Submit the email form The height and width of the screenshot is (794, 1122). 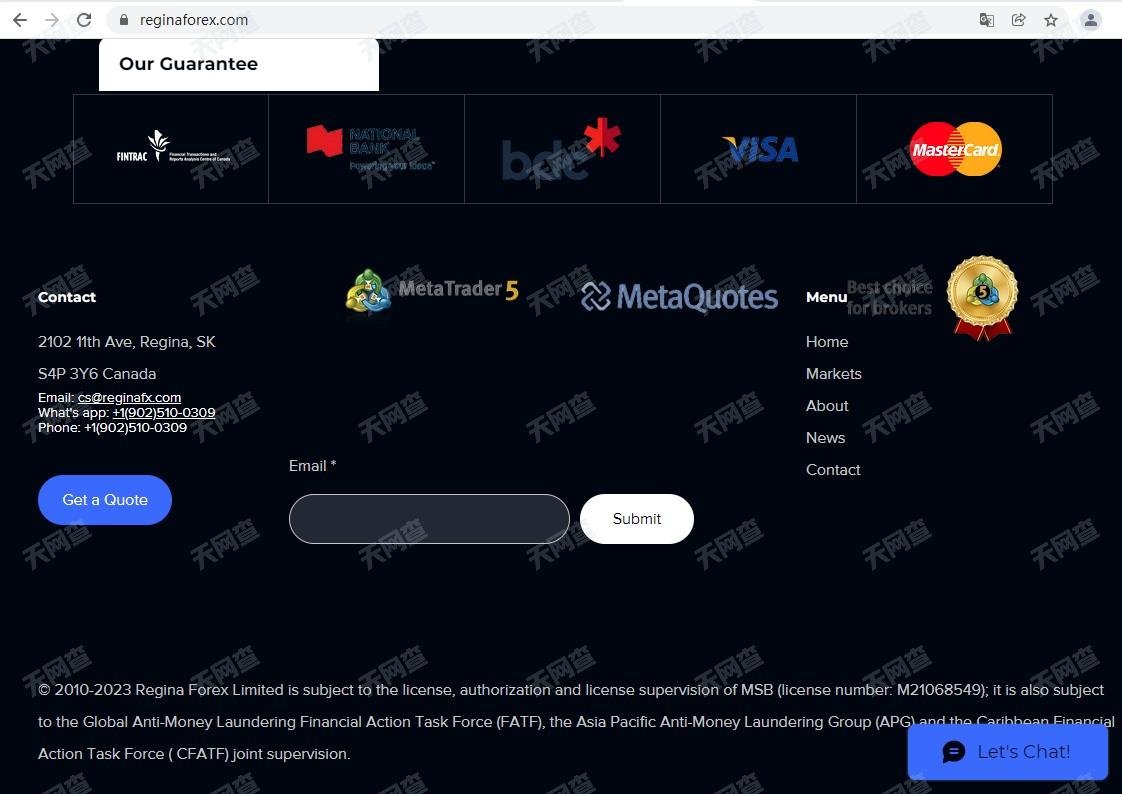pyautogui.click(x=637, y=519)
